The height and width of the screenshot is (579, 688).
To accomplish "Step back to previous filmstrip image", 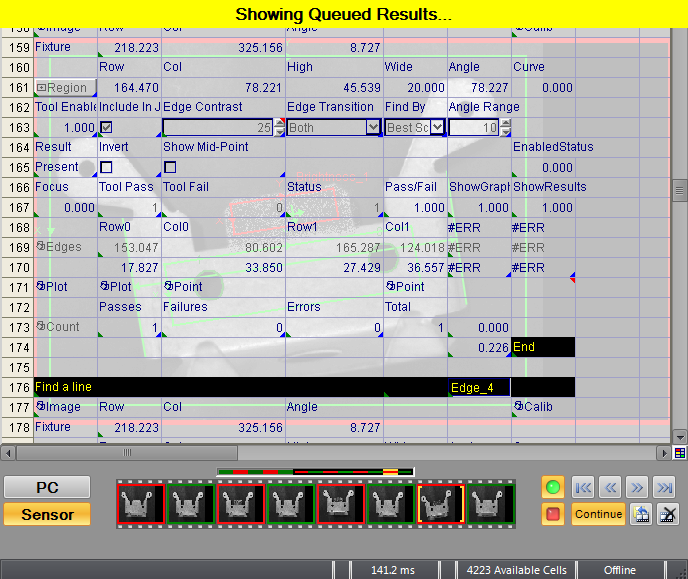I will point(610,488).
